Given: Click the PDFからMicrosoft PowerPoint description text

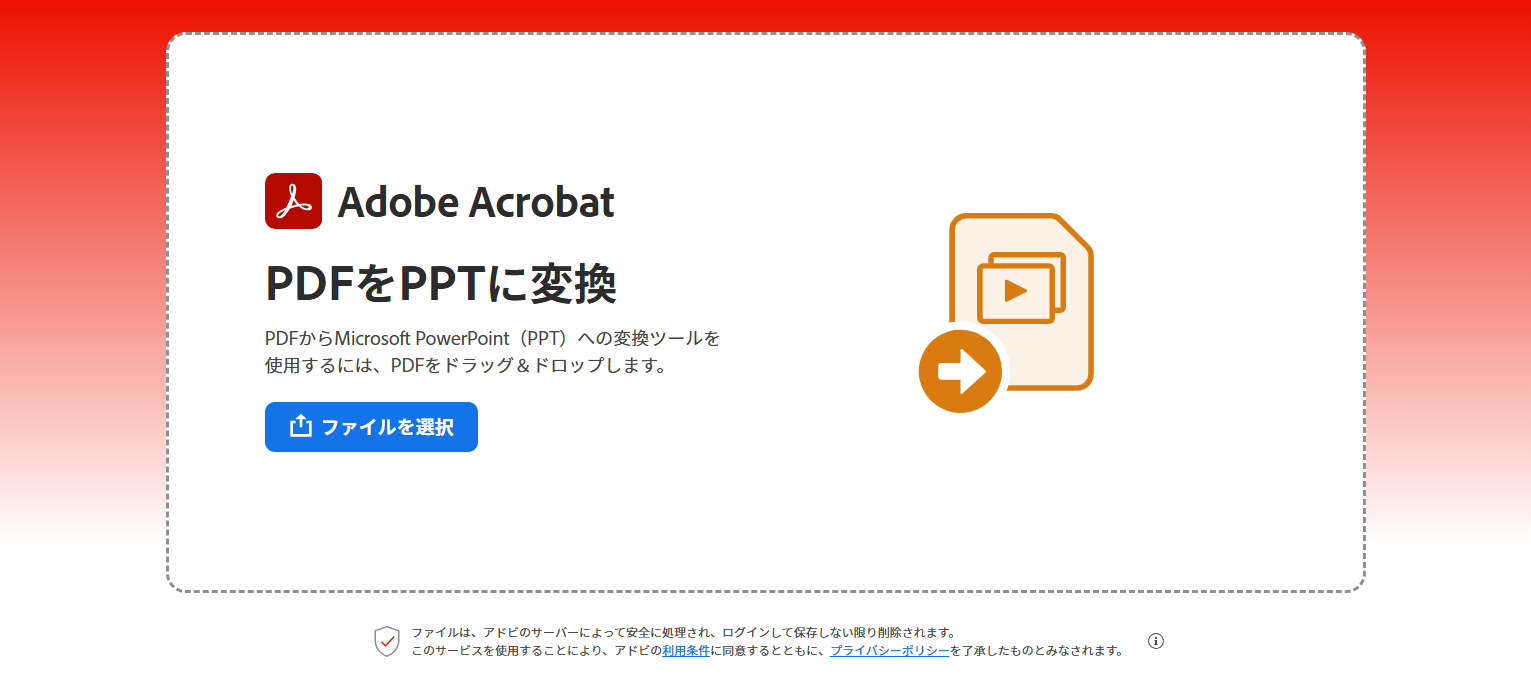Looking at the screenshot, I should tap(492, 351).
